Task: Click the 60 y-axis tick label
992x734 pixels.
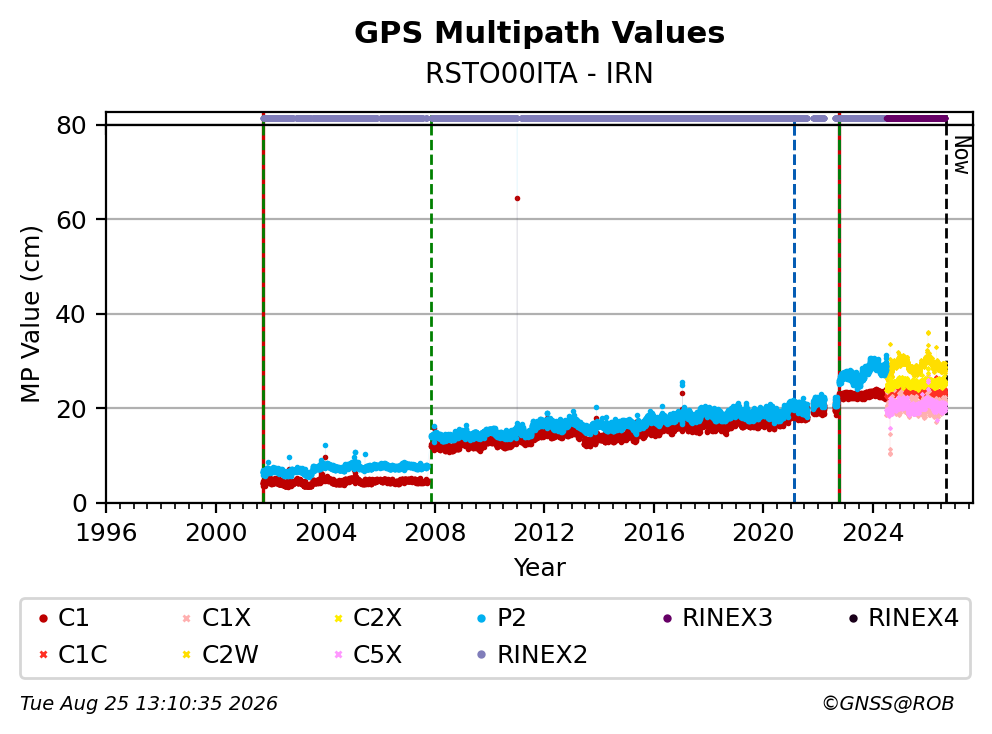Action: [x=71, y=220]
